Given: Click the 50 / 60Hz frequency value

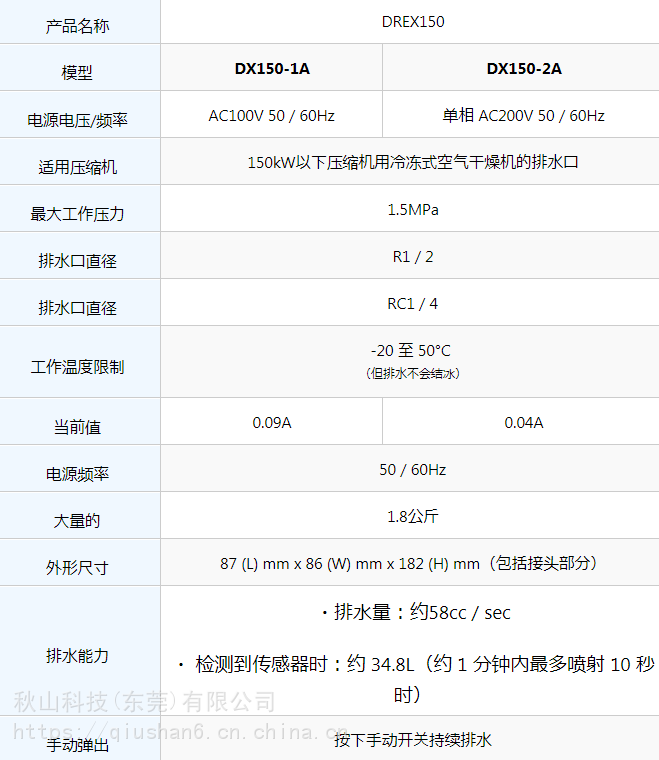Looking at the screenshot, I should (x=413, y=470).
